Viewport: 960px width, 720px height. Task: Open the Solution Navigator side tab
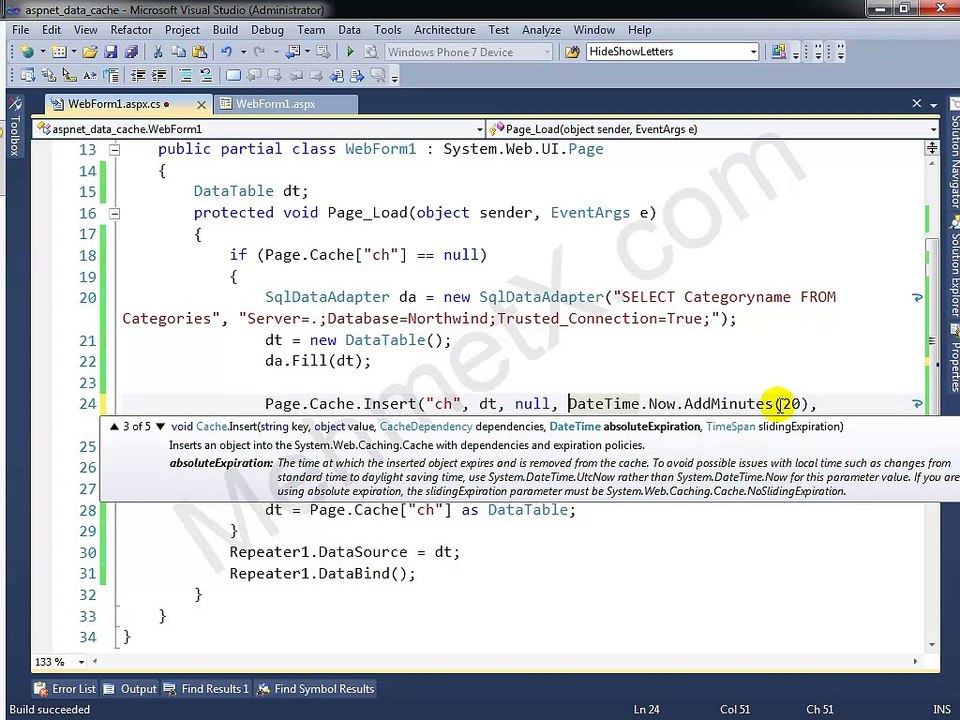click(x=954, y=153)
